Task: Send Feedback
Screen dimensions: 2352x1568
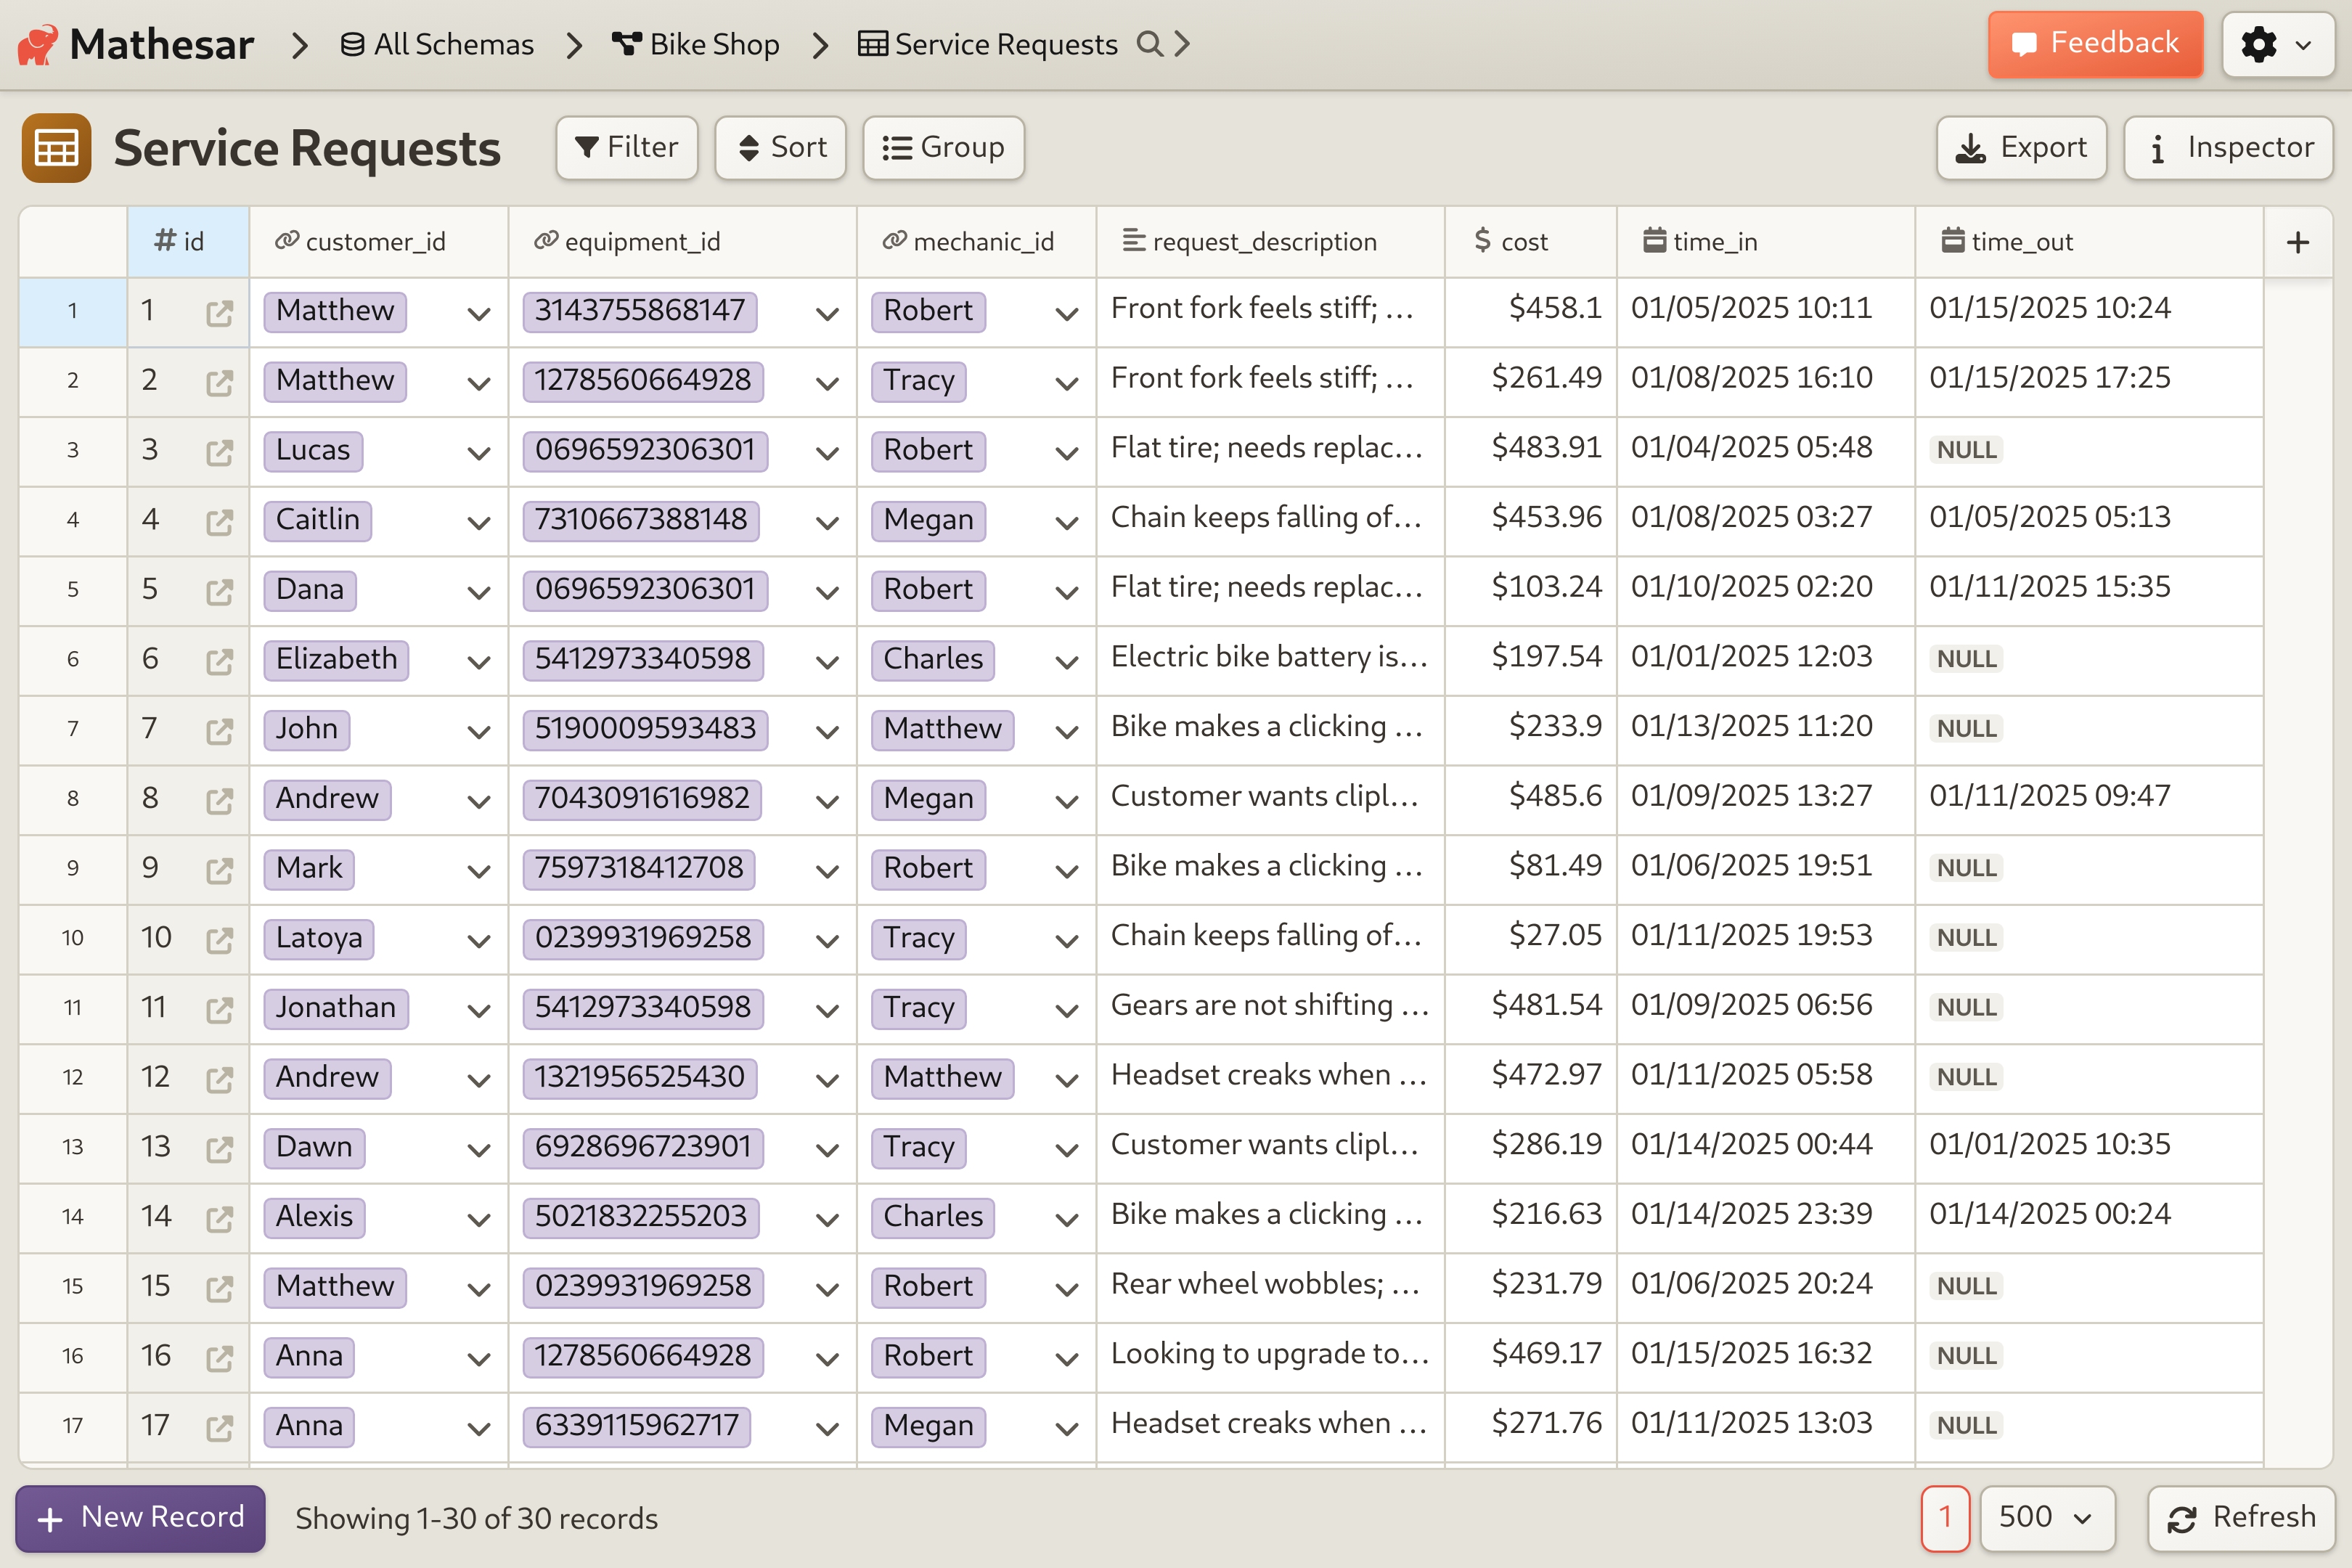Action: (x=2095, y=44)
